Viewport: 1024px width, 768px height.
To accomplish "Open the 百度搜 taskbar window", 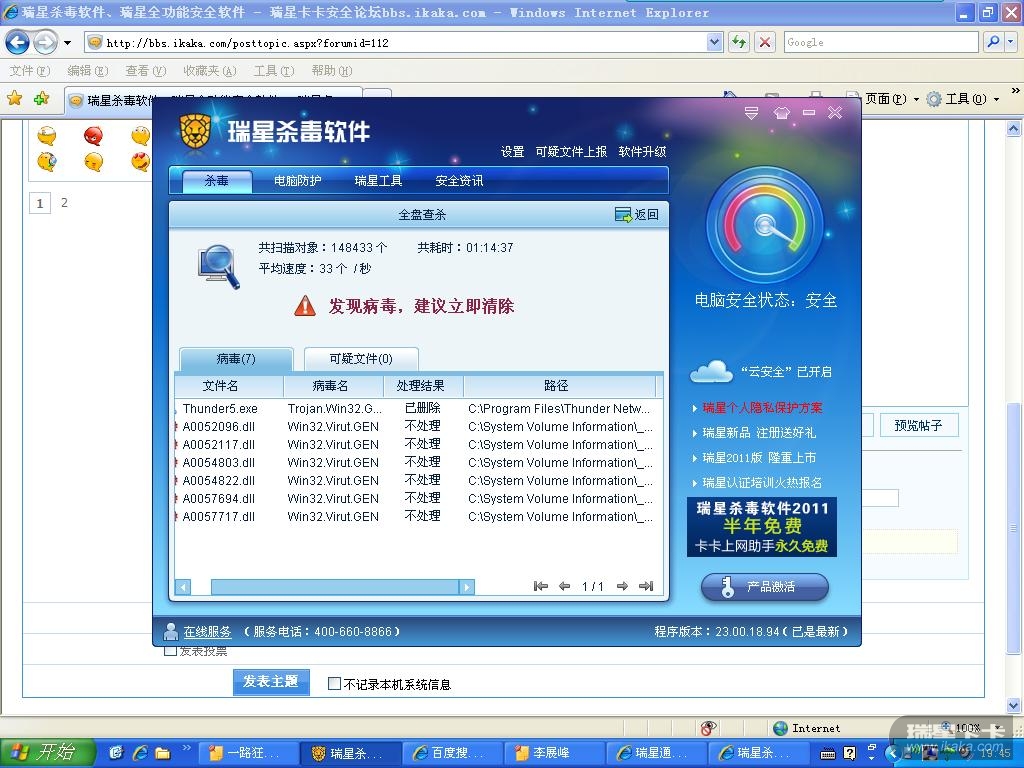I will point(453,753).
